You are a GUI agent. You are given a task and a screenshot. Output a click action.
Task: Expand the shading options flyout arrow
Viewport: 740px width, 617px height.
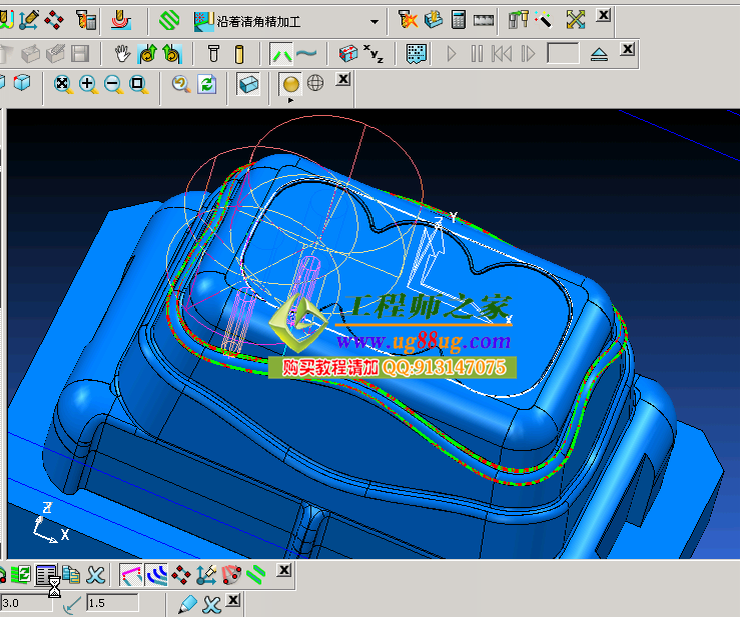point(291,100)
